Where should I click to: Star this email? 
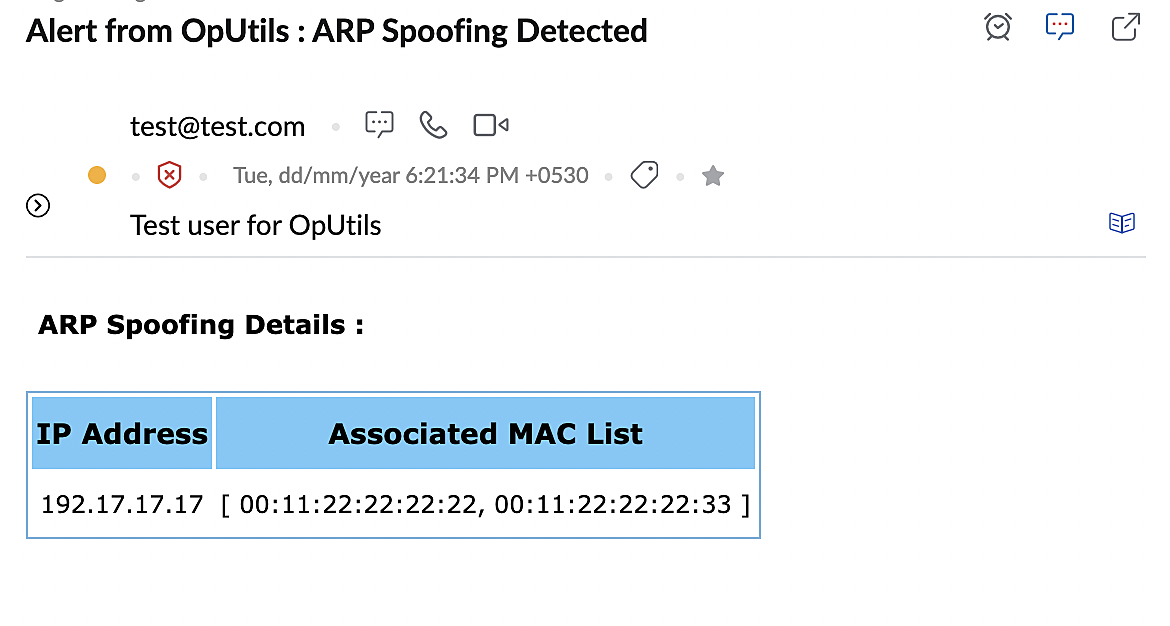coord(712,176)
